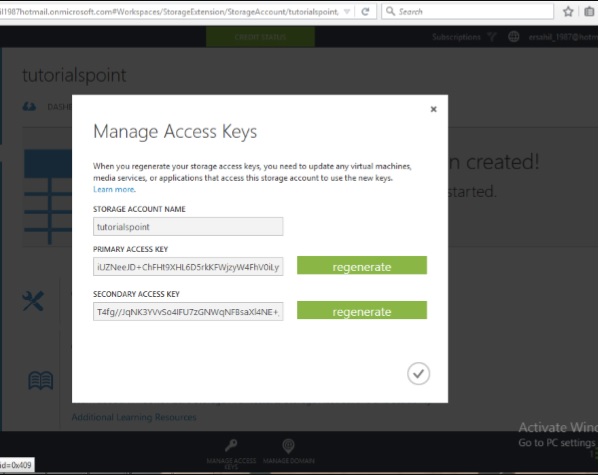This screenshot has height=475, width=599.
Task: Click the filter funnel icon beside Subscriptions
Action: pyautogui.click(x=491, y=37)
